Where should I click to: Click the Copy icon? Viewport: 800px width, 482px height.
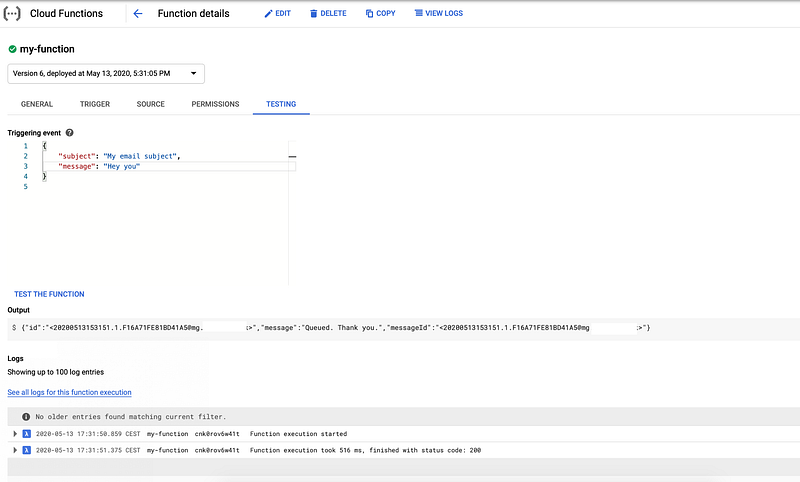pos(369,14)
